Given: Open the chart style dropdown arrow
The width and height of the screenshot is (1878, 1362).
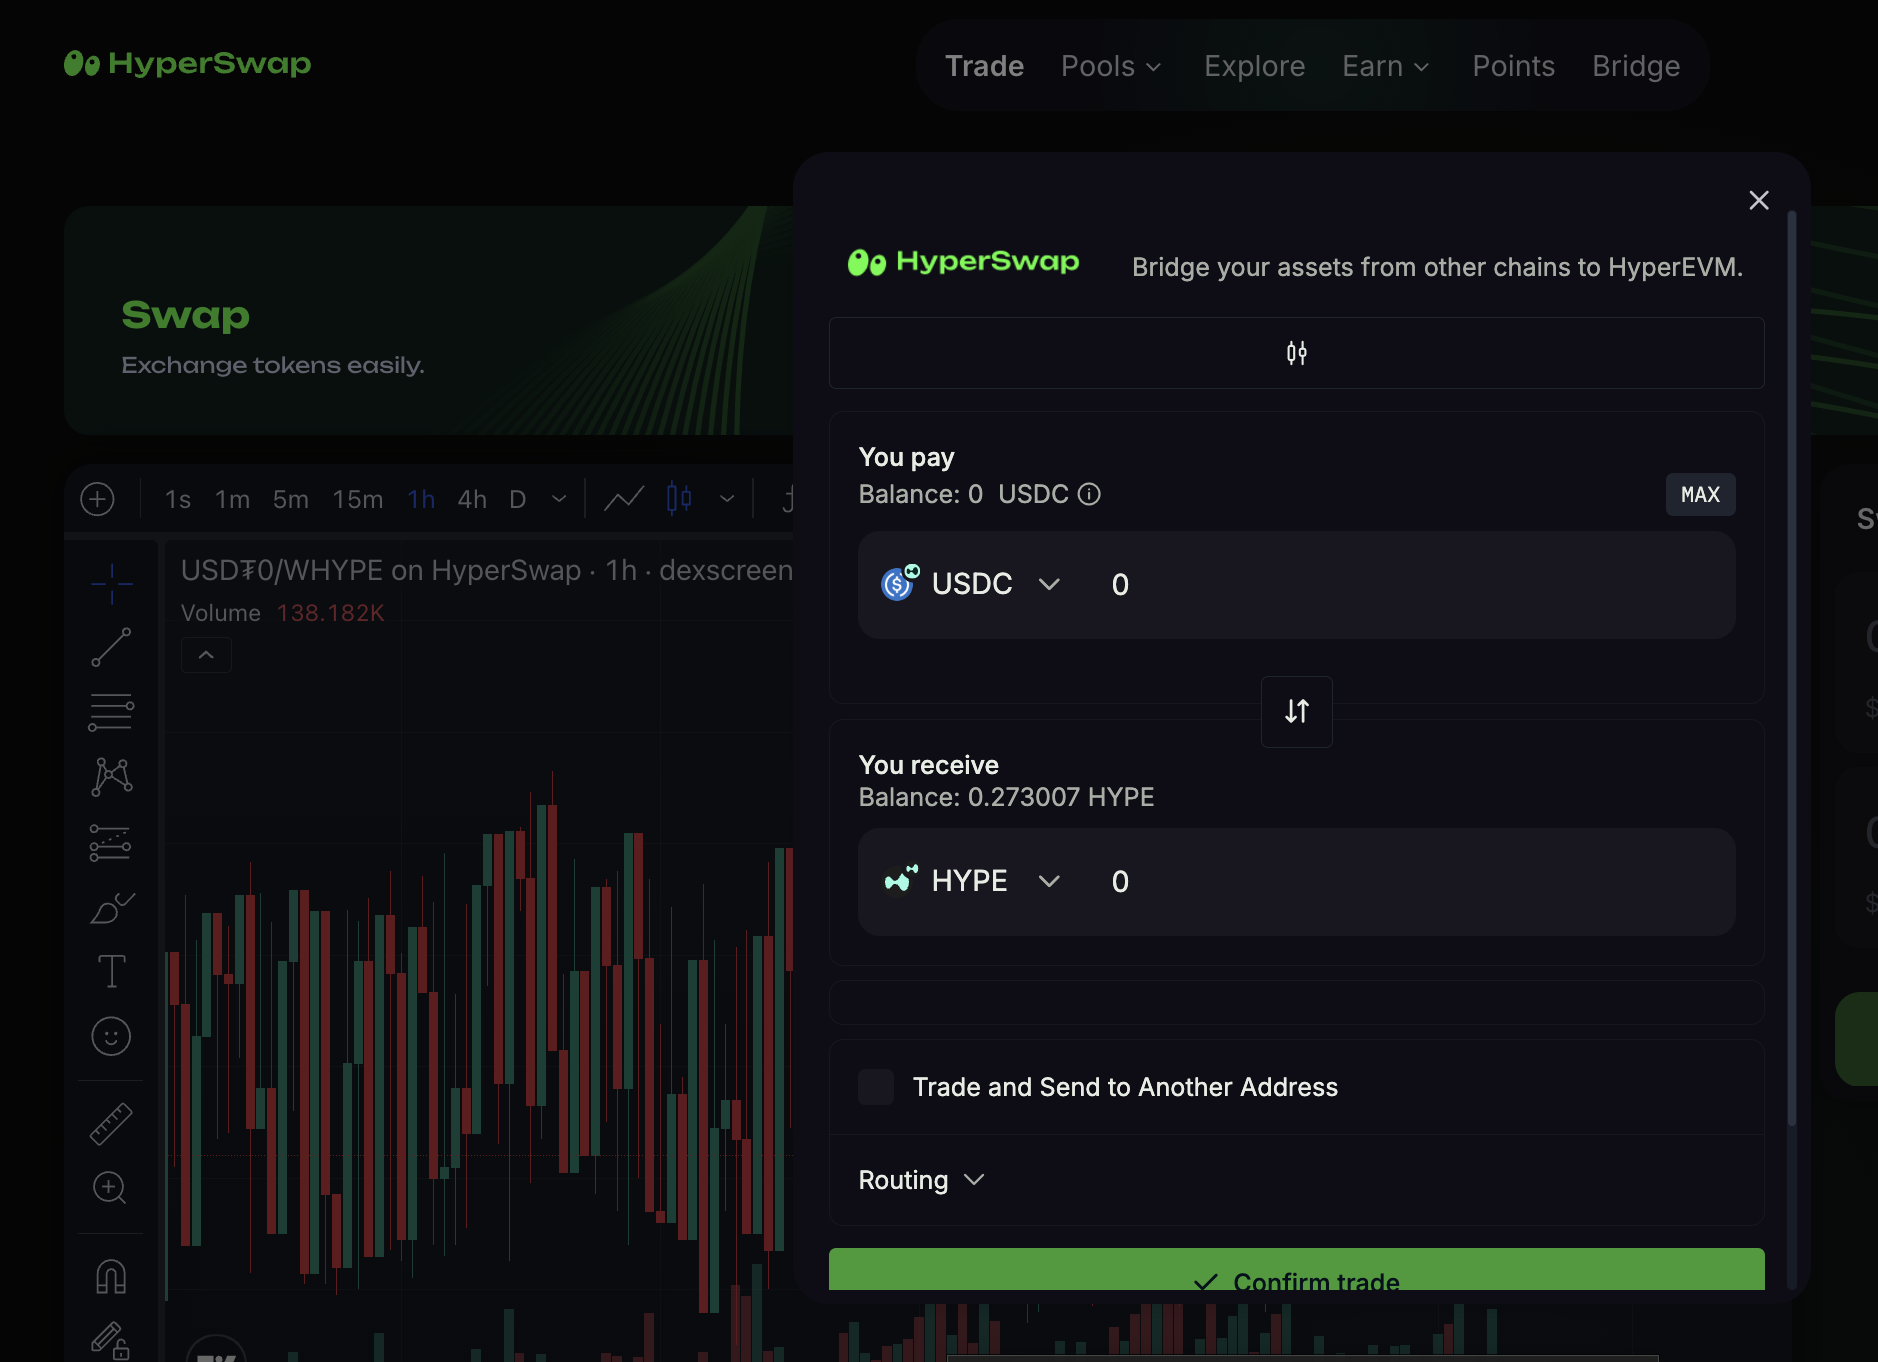Looking at the screenshot, I should point(727,499).
